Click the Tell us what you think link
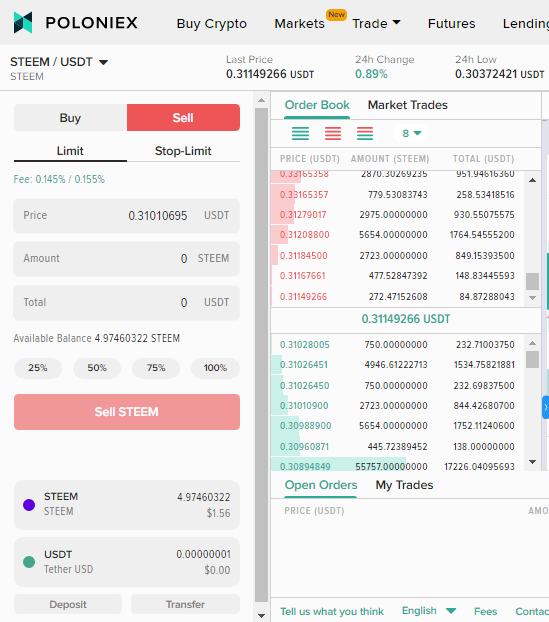 (332, 611)
